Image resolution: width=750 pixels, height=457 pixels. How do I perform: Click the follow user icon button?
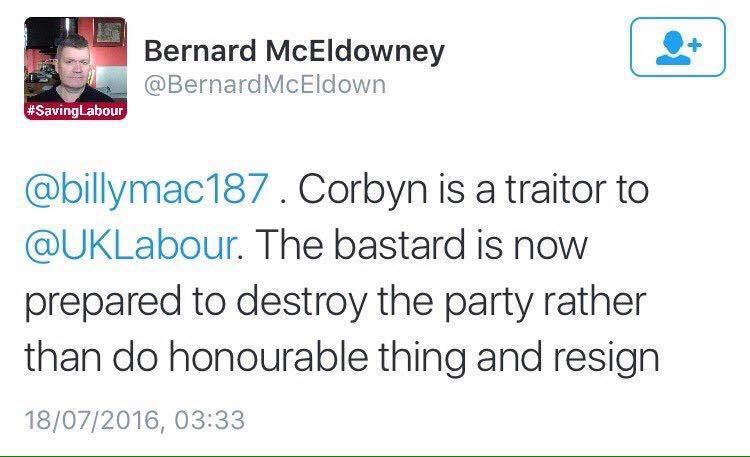click(x=678, y=47)
